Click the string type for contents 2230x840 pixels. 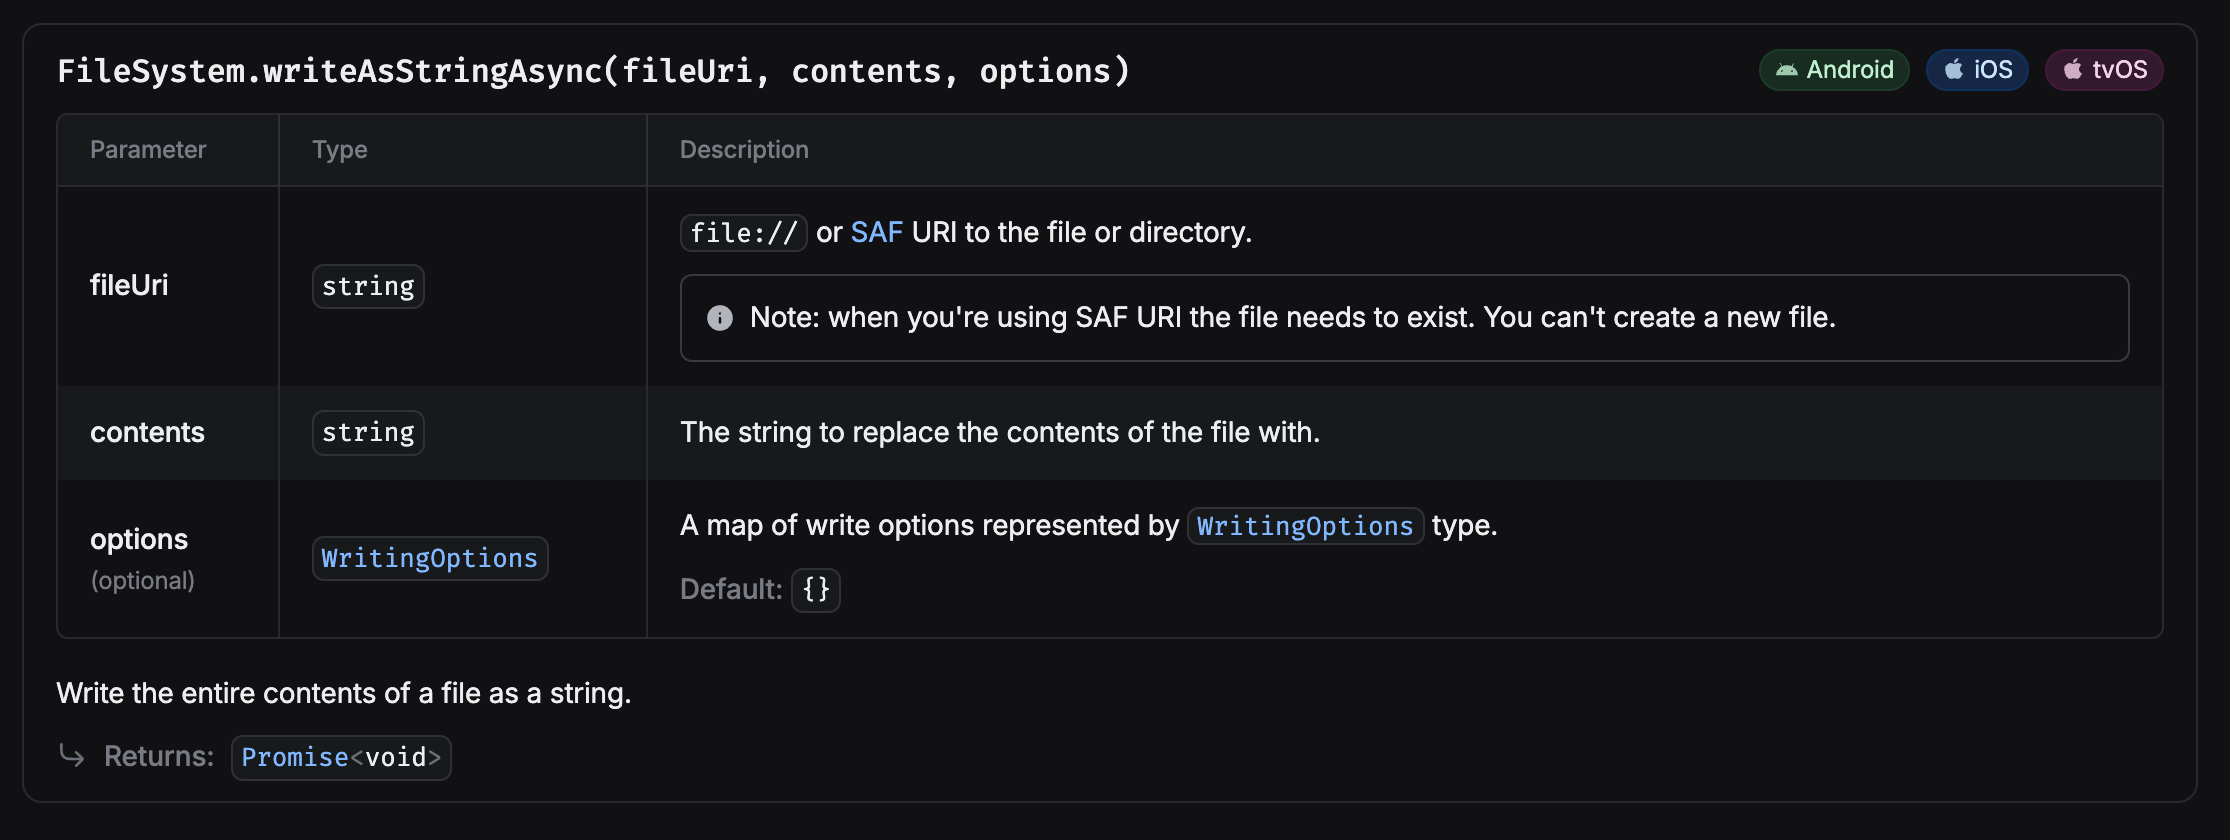pyautogui.click(x=368, y=433)
